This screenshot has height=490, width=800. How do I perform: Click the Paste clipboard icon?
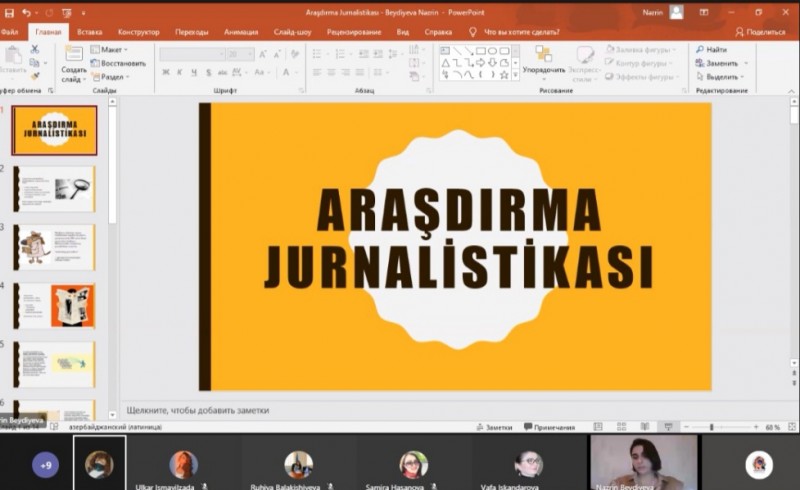13,55
